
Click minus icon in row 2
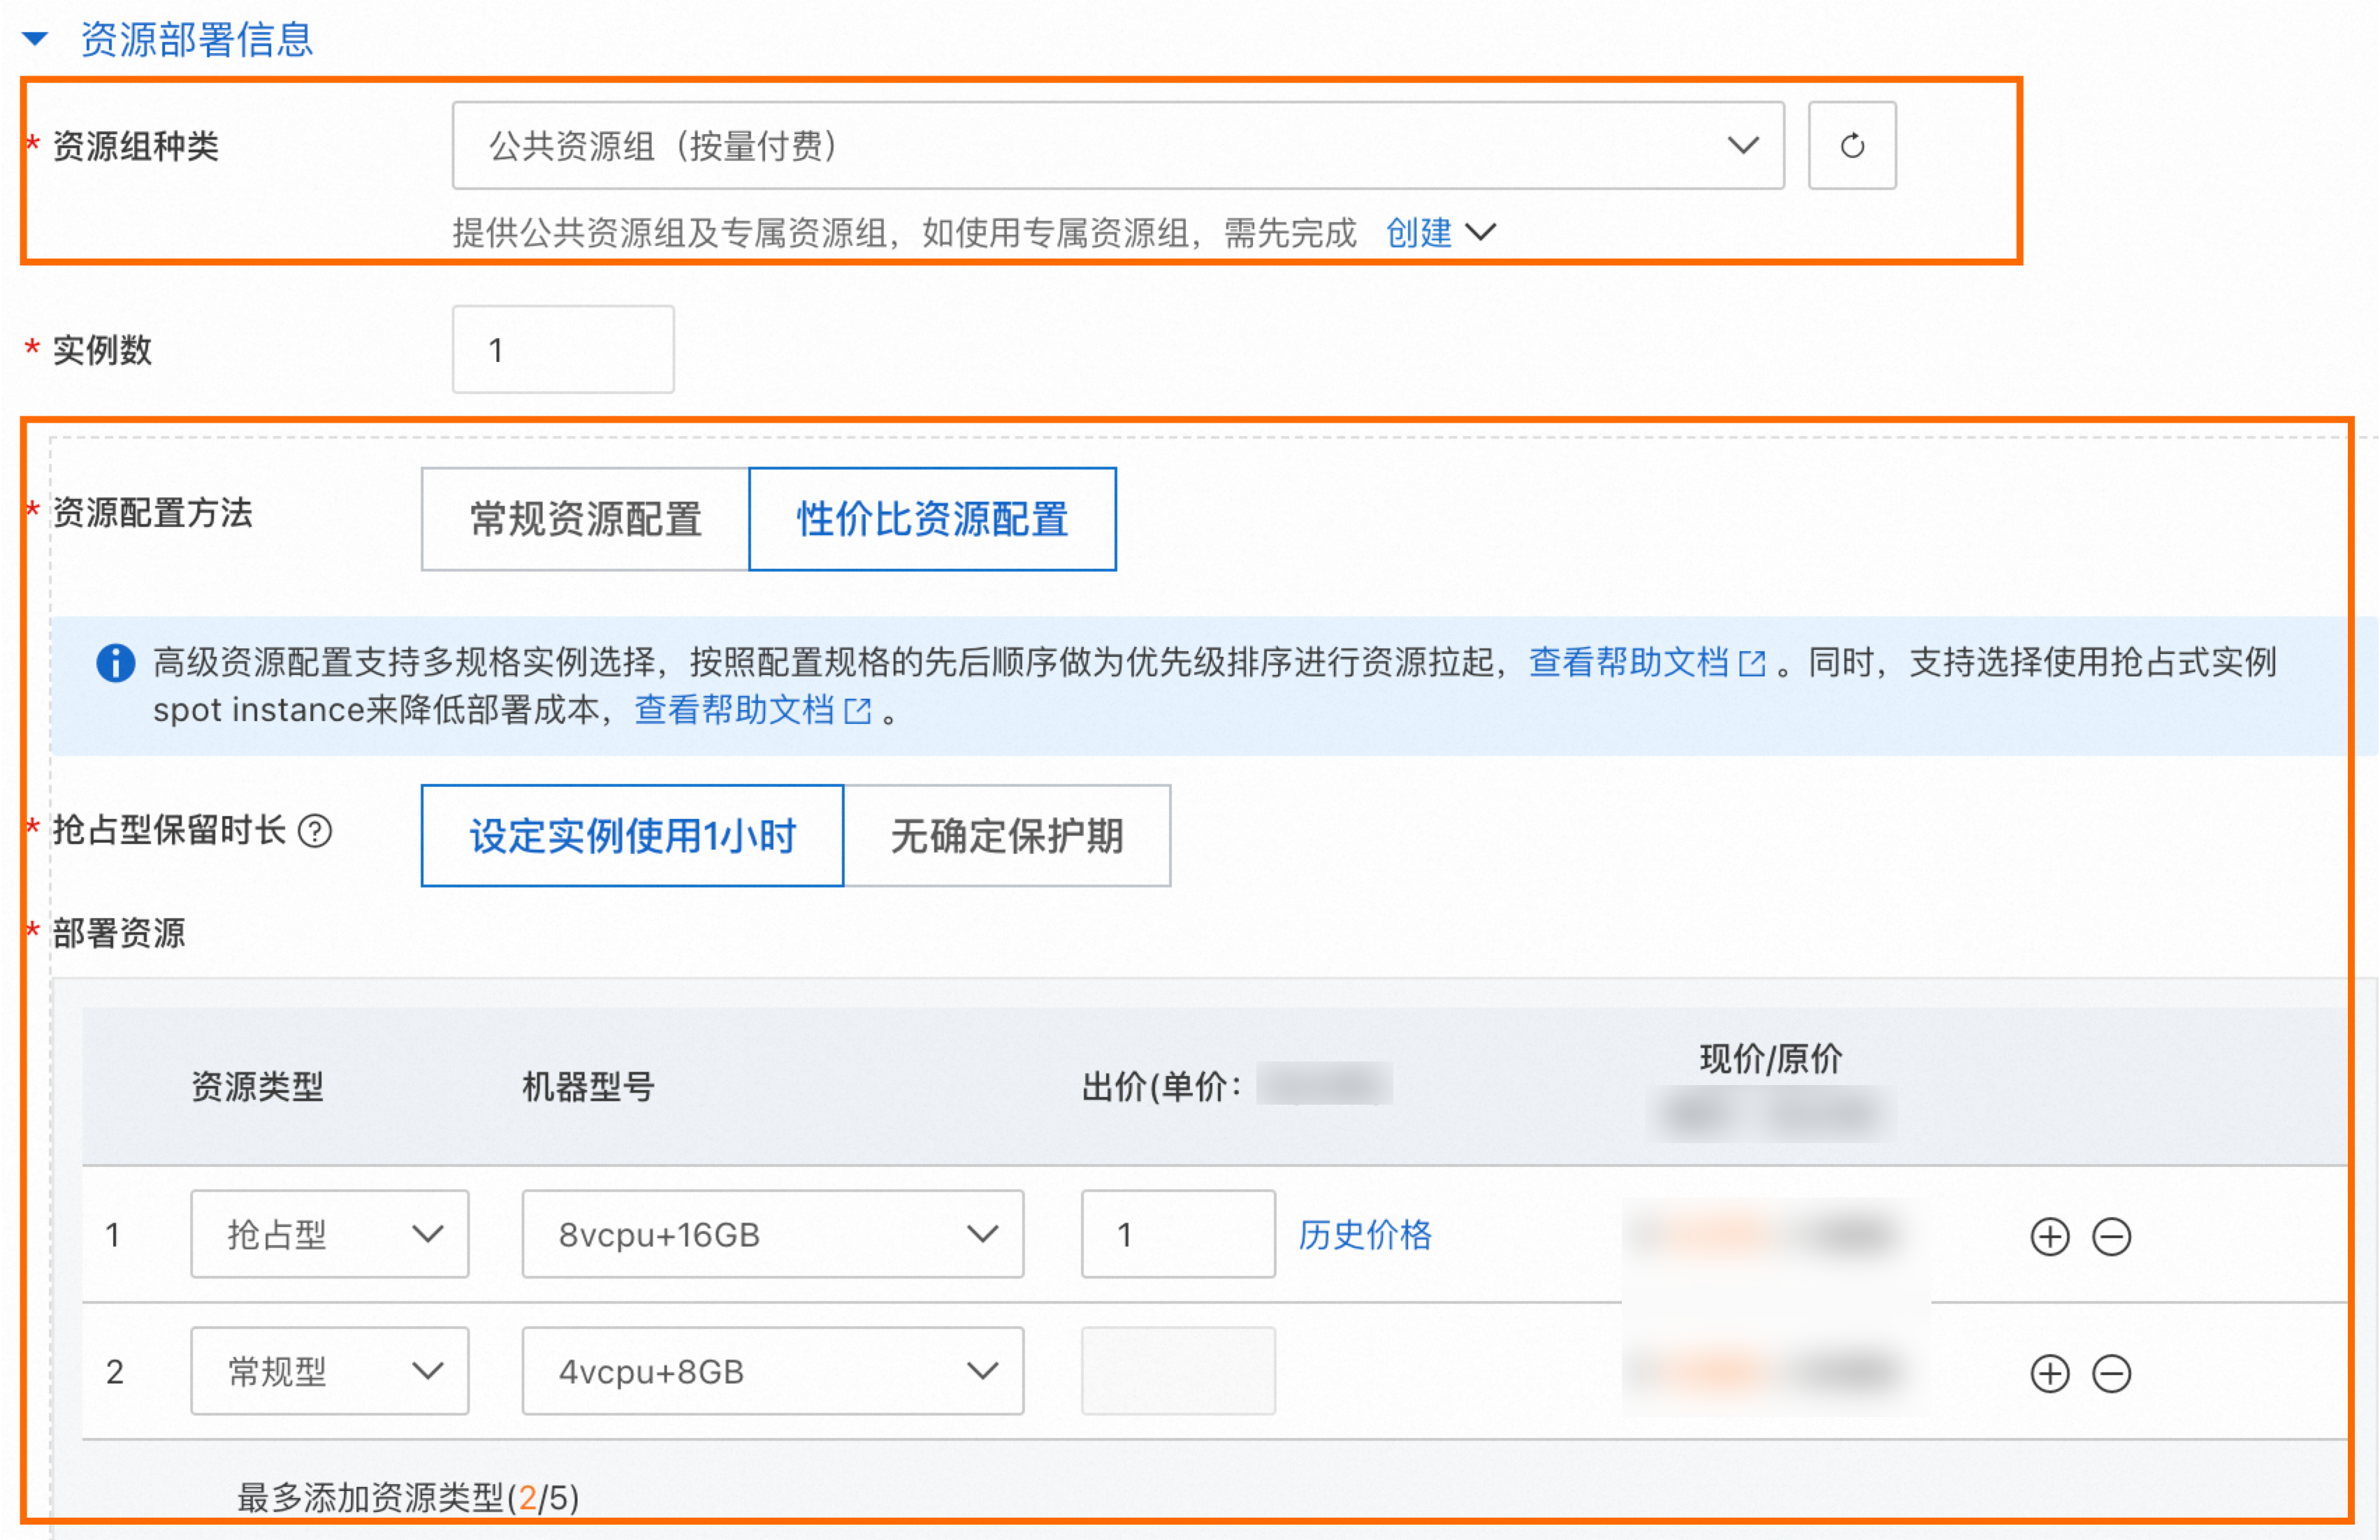[2112, 1374]
